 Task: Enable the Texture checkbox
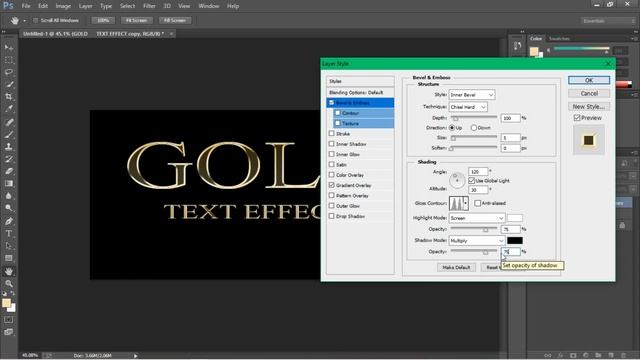(338, 123)
